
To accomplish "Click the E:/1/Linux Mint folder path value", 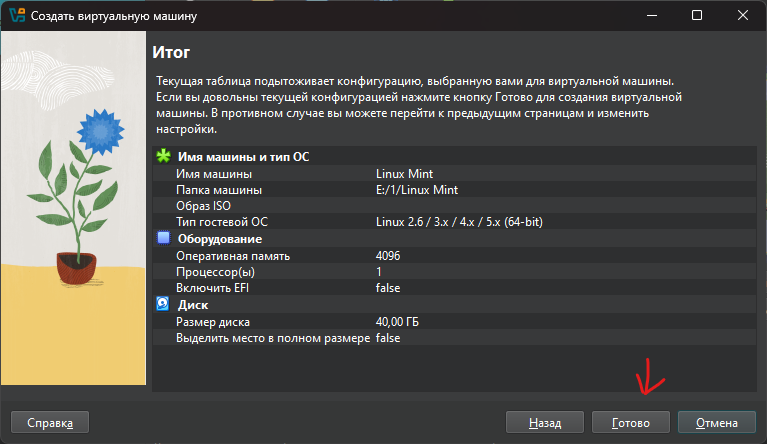I will (x=417, y=190).
